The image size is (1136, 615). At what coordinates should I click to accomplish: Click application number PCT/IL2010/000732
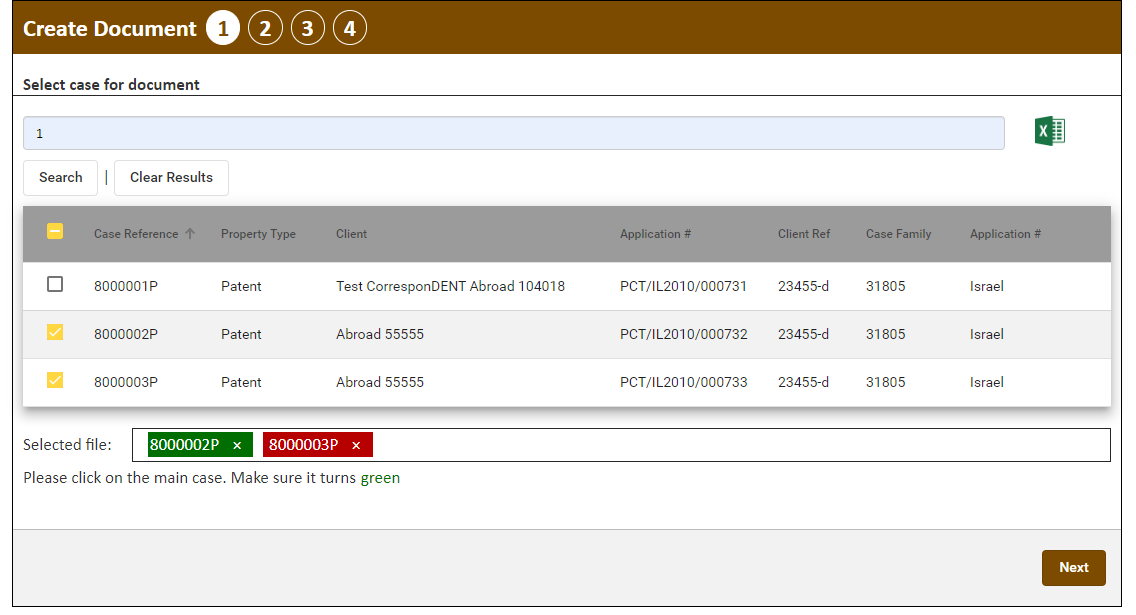pos(683,334)
